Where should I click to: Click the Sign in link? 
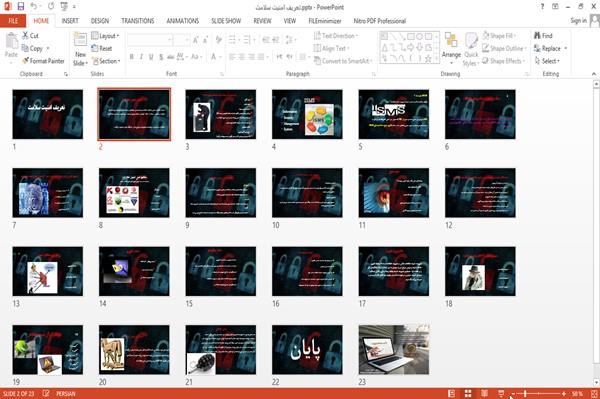coord(578,21)
